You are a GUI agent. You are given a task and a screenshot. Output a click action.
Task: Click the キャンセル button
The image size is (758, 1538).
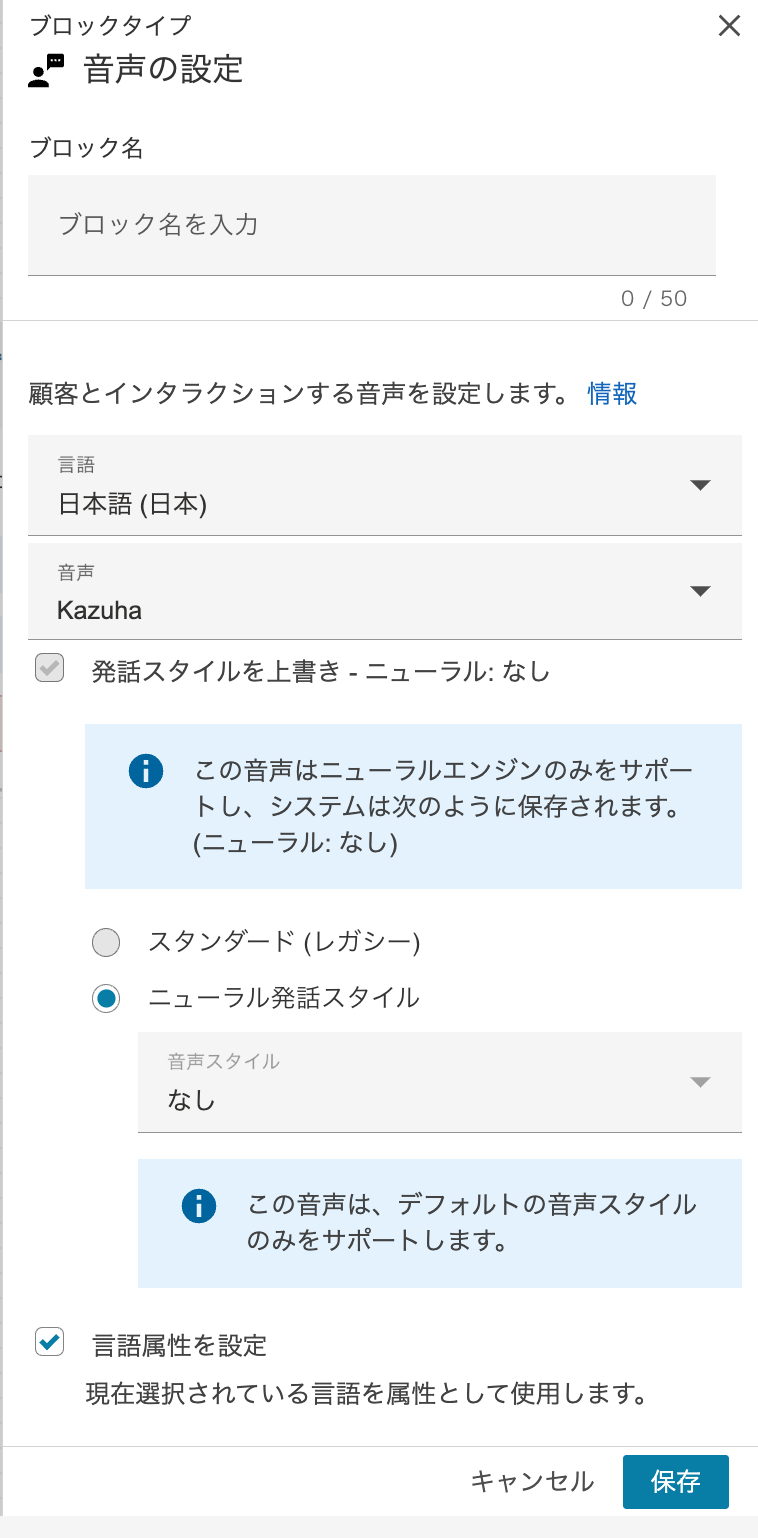(533, 1482)
